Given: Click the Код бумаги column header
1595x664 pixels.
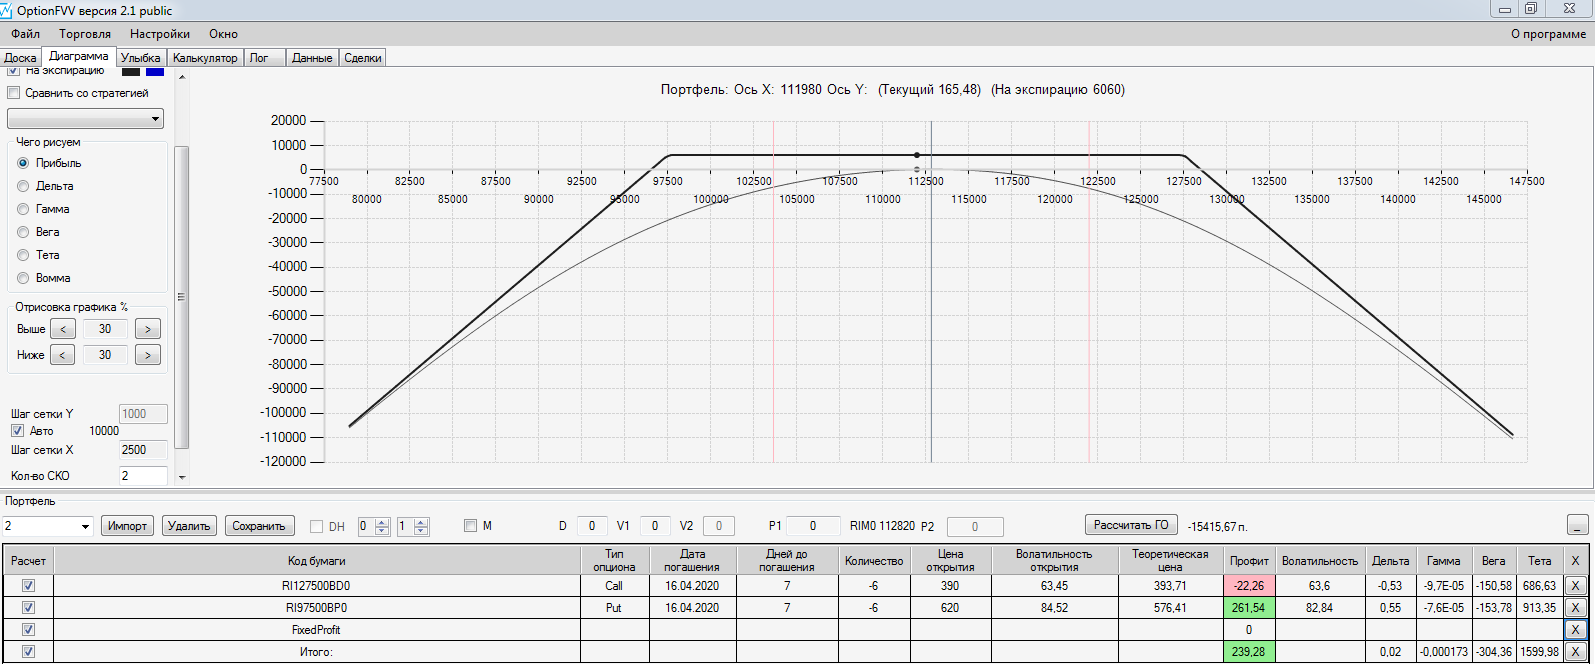Looking at the screenshot, I should [316, 561].
